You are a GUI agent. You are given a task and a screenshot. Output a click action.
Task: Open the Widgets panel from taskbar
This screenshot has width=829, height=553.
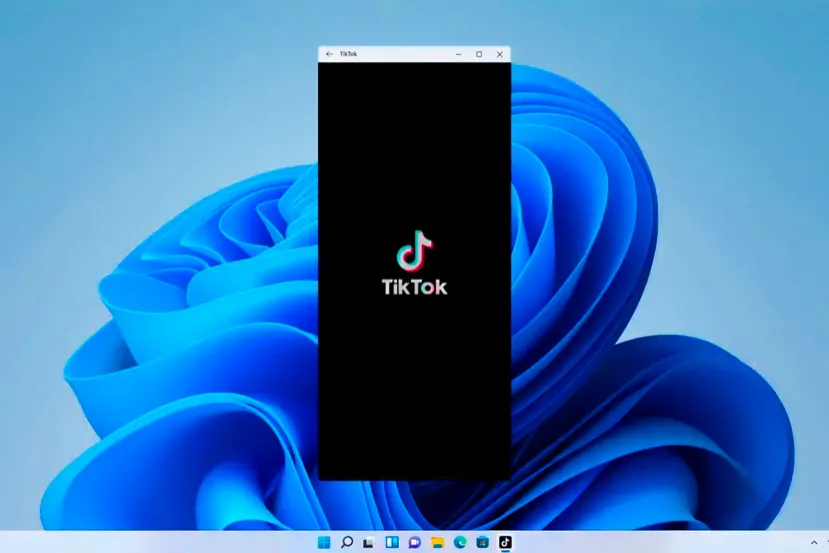[x=392, y=542]
